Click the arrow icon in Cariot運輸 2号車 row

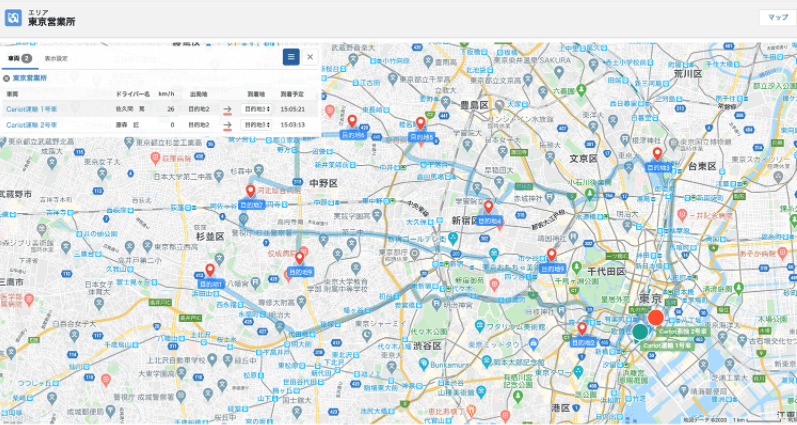[227, 125]
